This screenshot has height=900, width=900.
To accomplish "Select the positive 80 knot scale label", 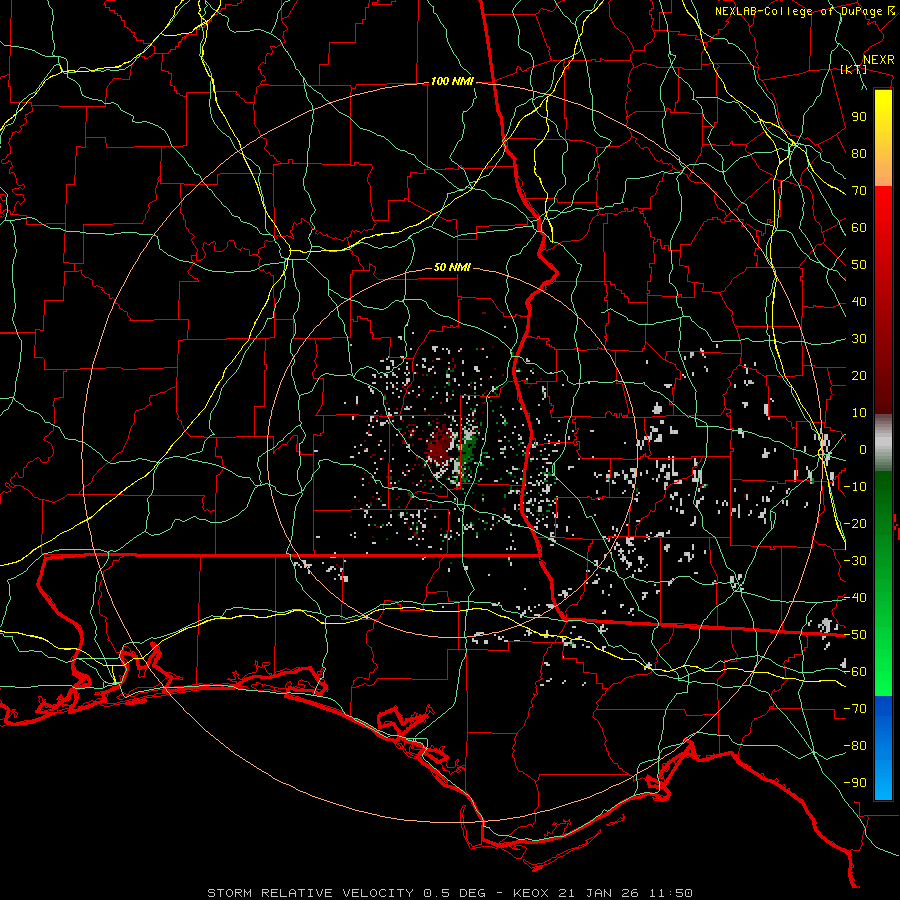I will click(859, 154).
